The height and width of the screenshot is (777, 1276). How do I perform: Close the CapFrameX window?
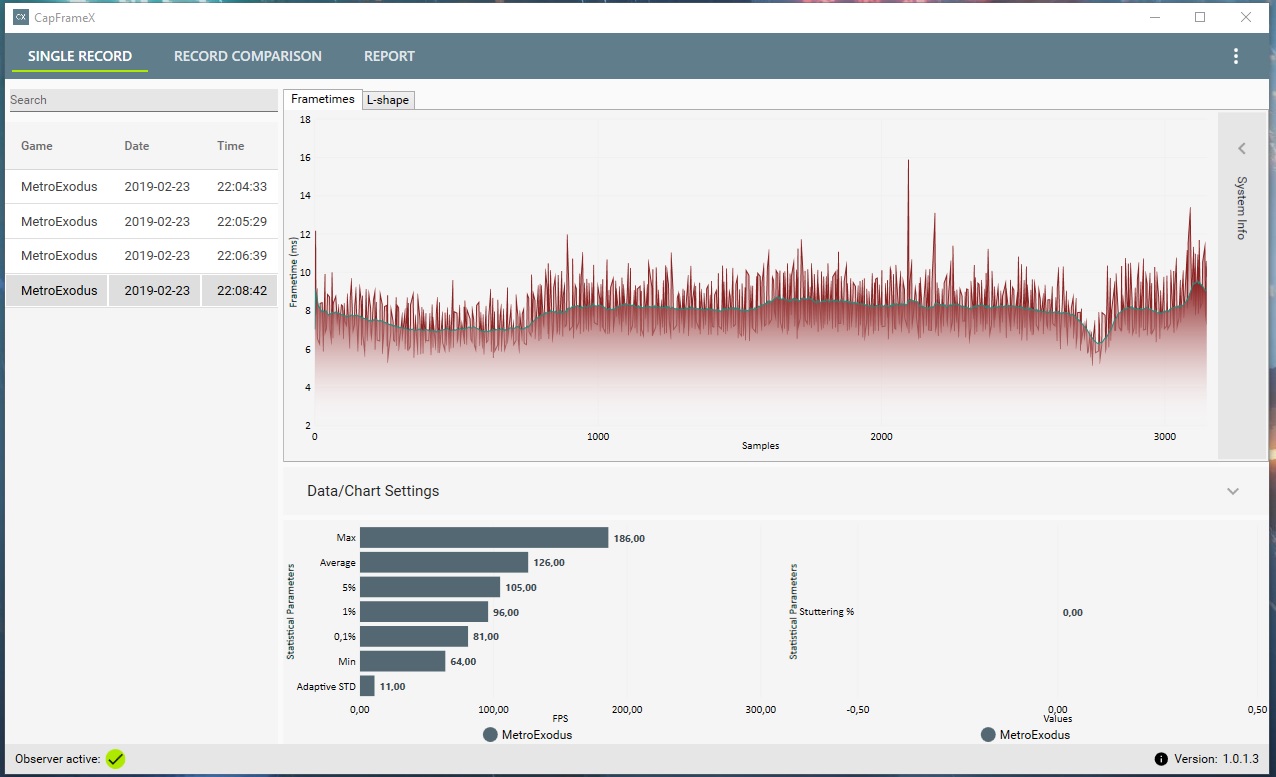[1246, 17]
